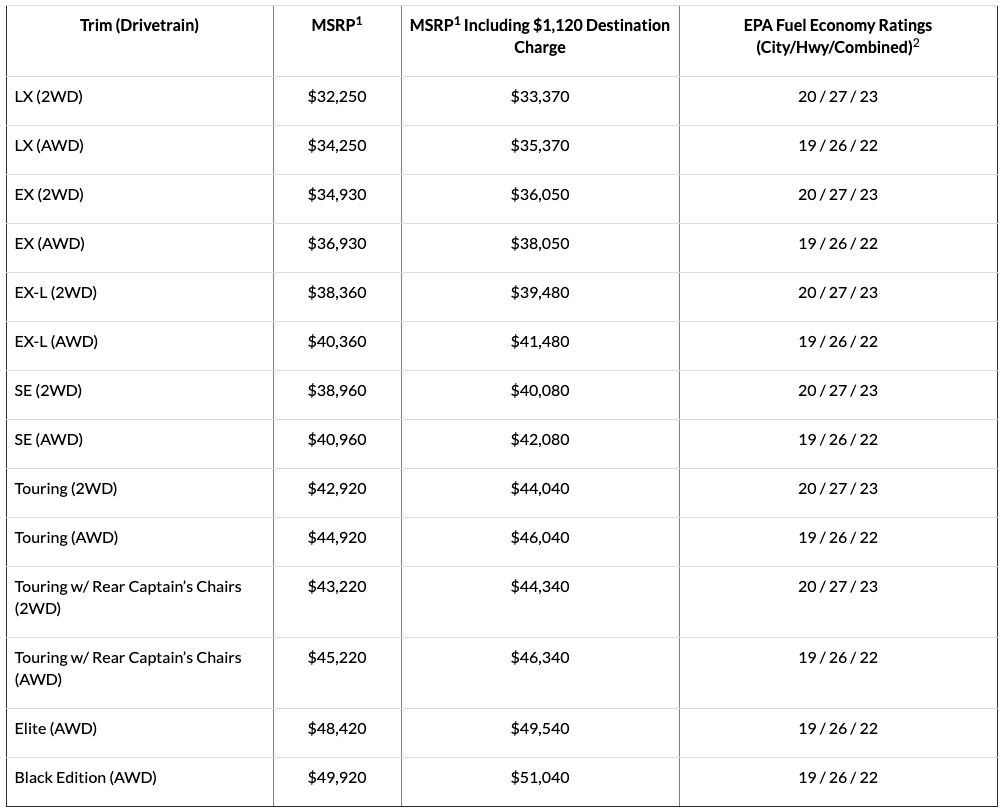The image size is (1003, 812).
Task: Click the Black Edition (AWD) row label
Action: tap(86, 778)
